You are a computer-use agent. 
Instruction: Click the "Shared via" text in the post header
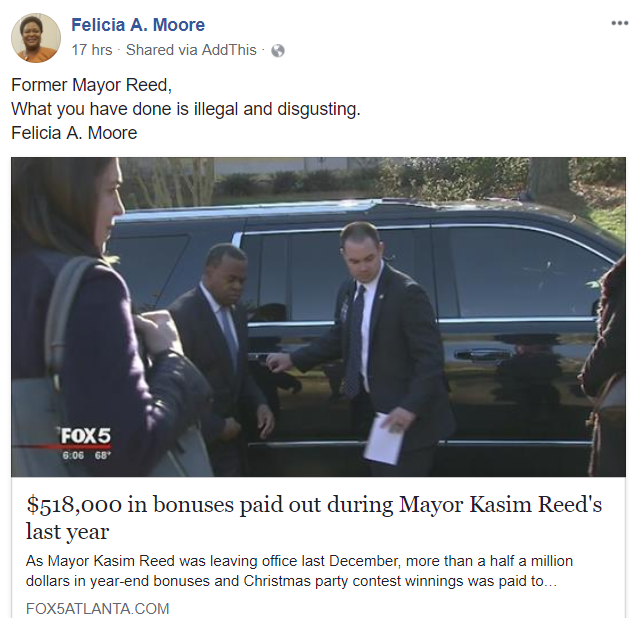click(162, 50)
